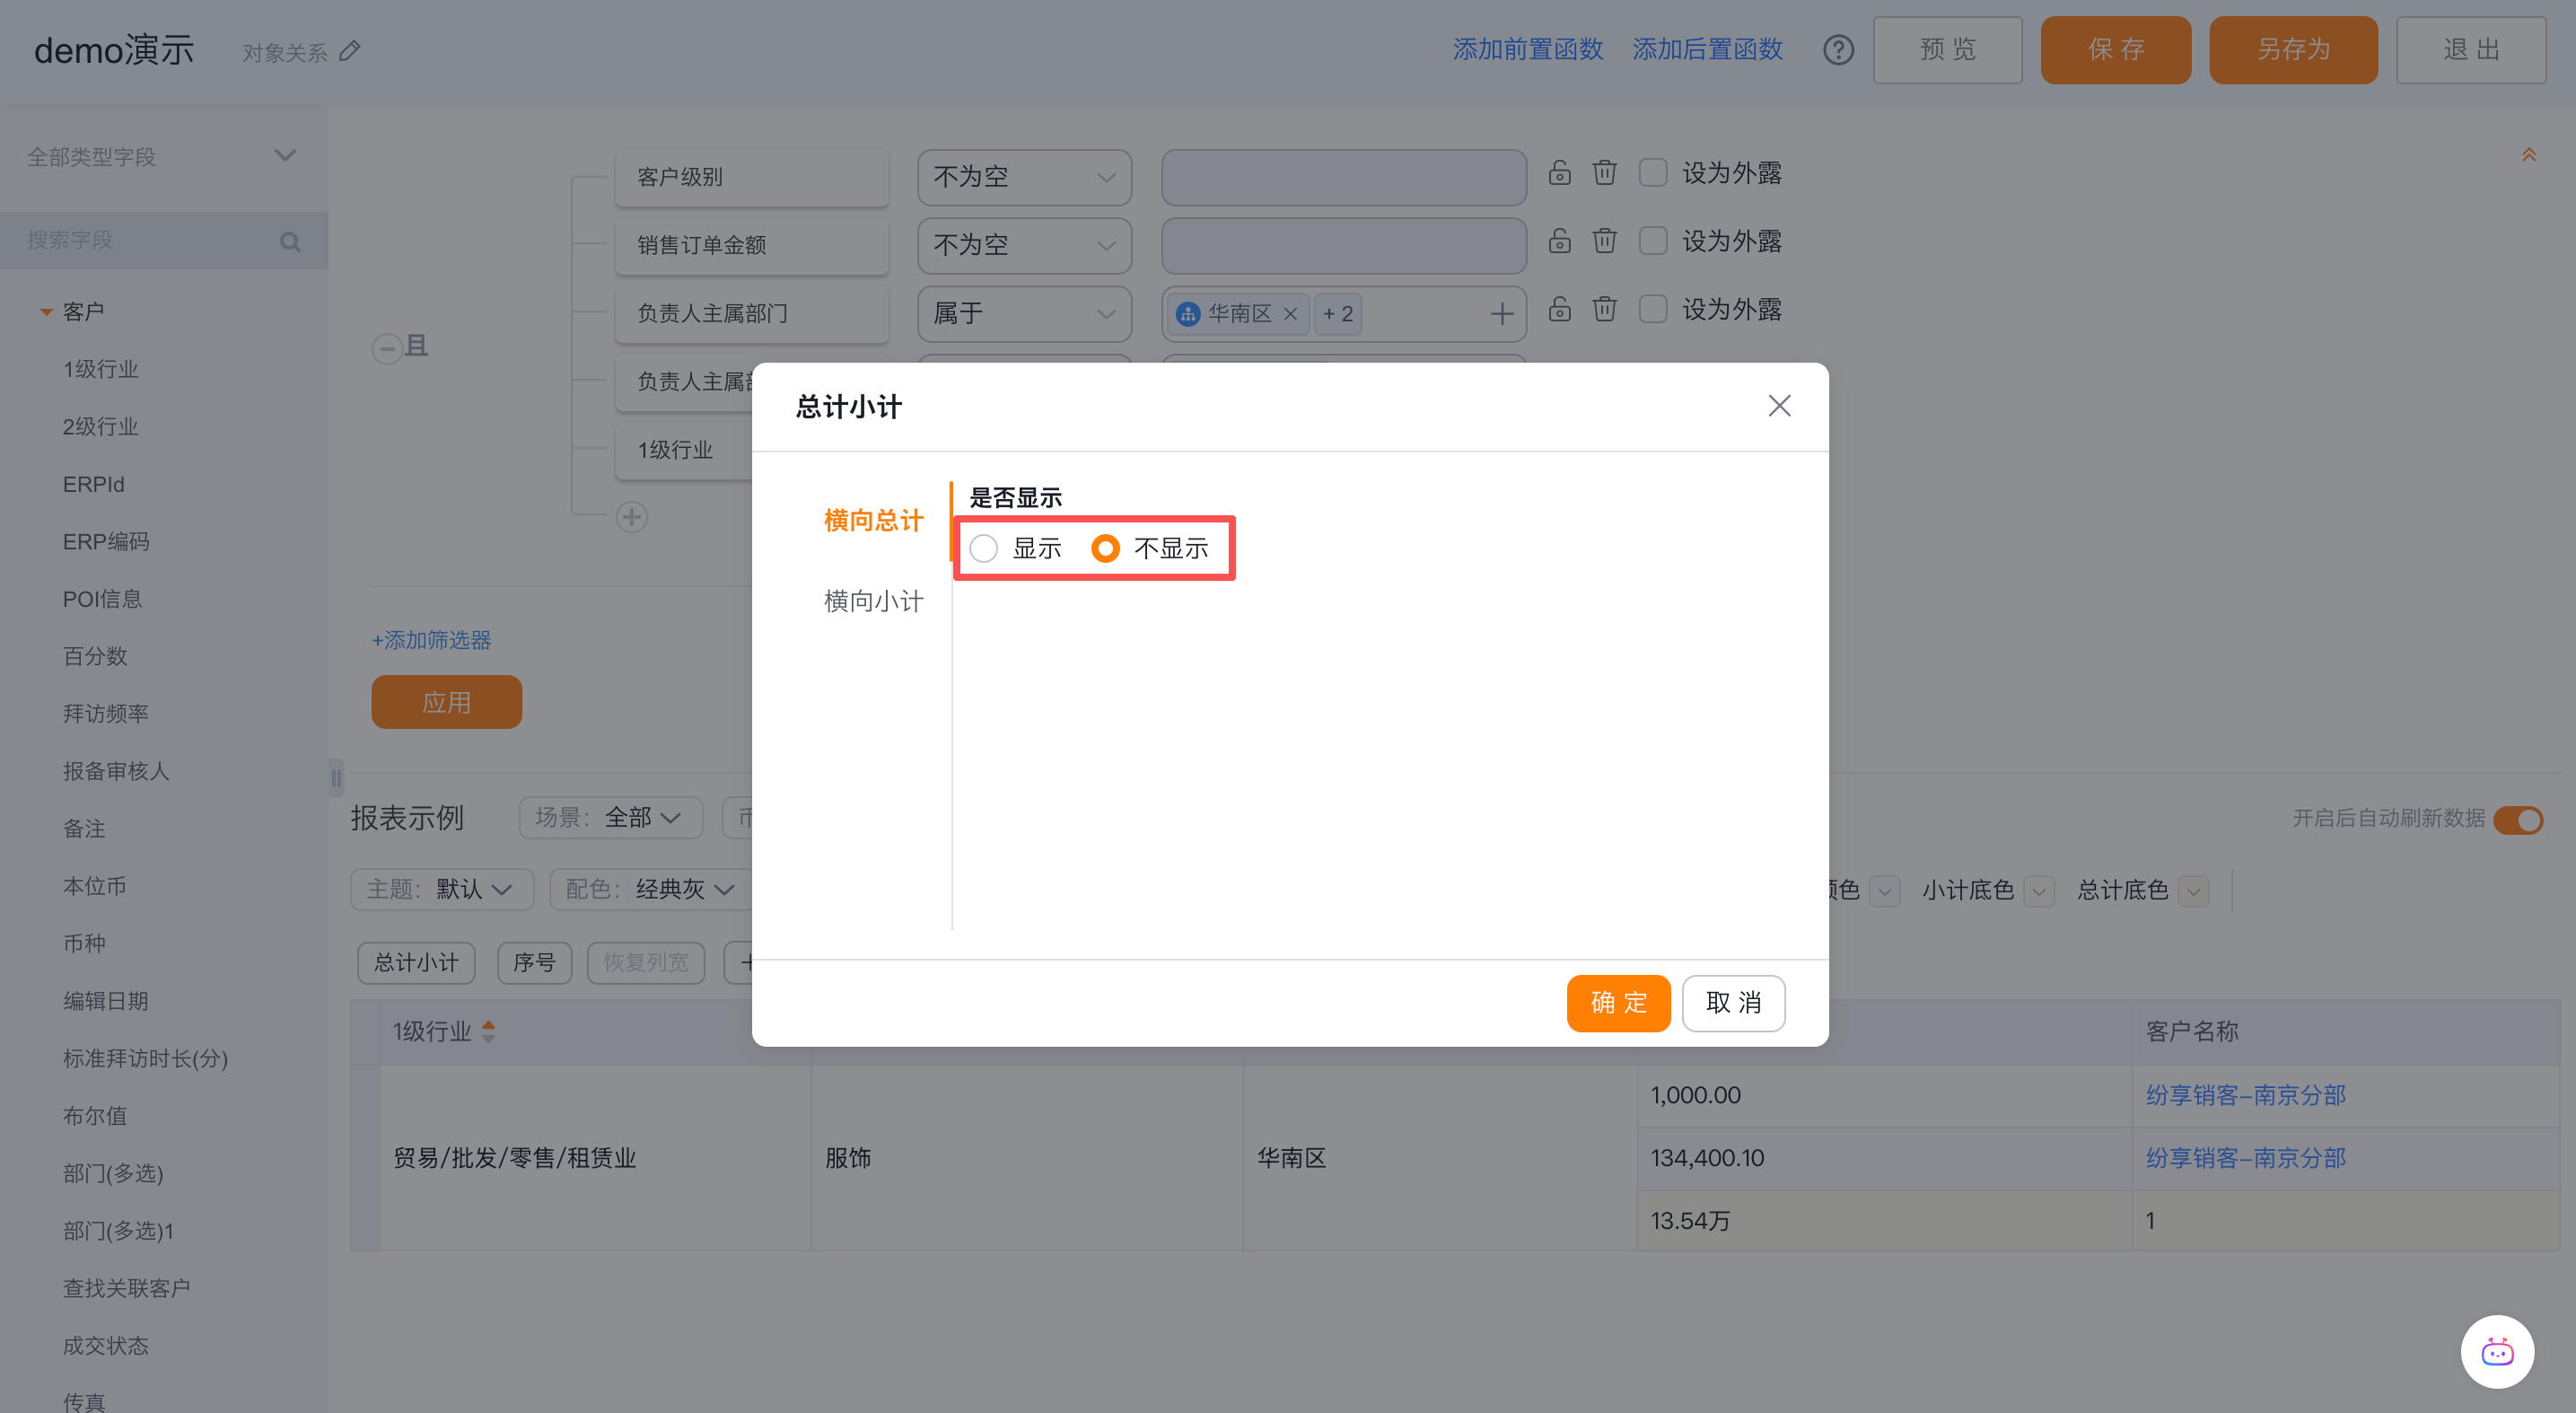Open the AI assistant robot icon

[x=2497, y=1352]
